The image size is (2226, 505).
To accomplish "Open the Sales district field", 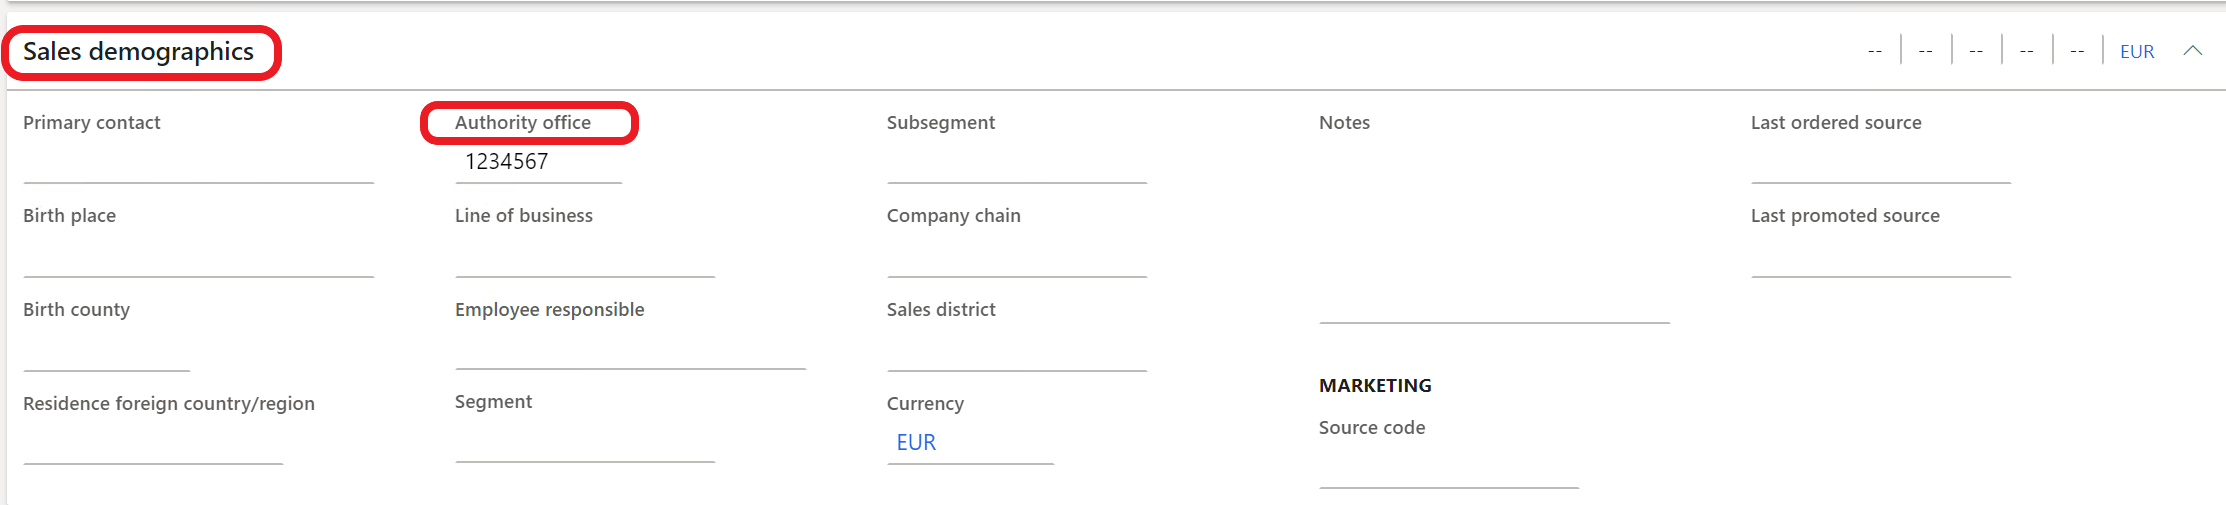I will [1016, 351].
